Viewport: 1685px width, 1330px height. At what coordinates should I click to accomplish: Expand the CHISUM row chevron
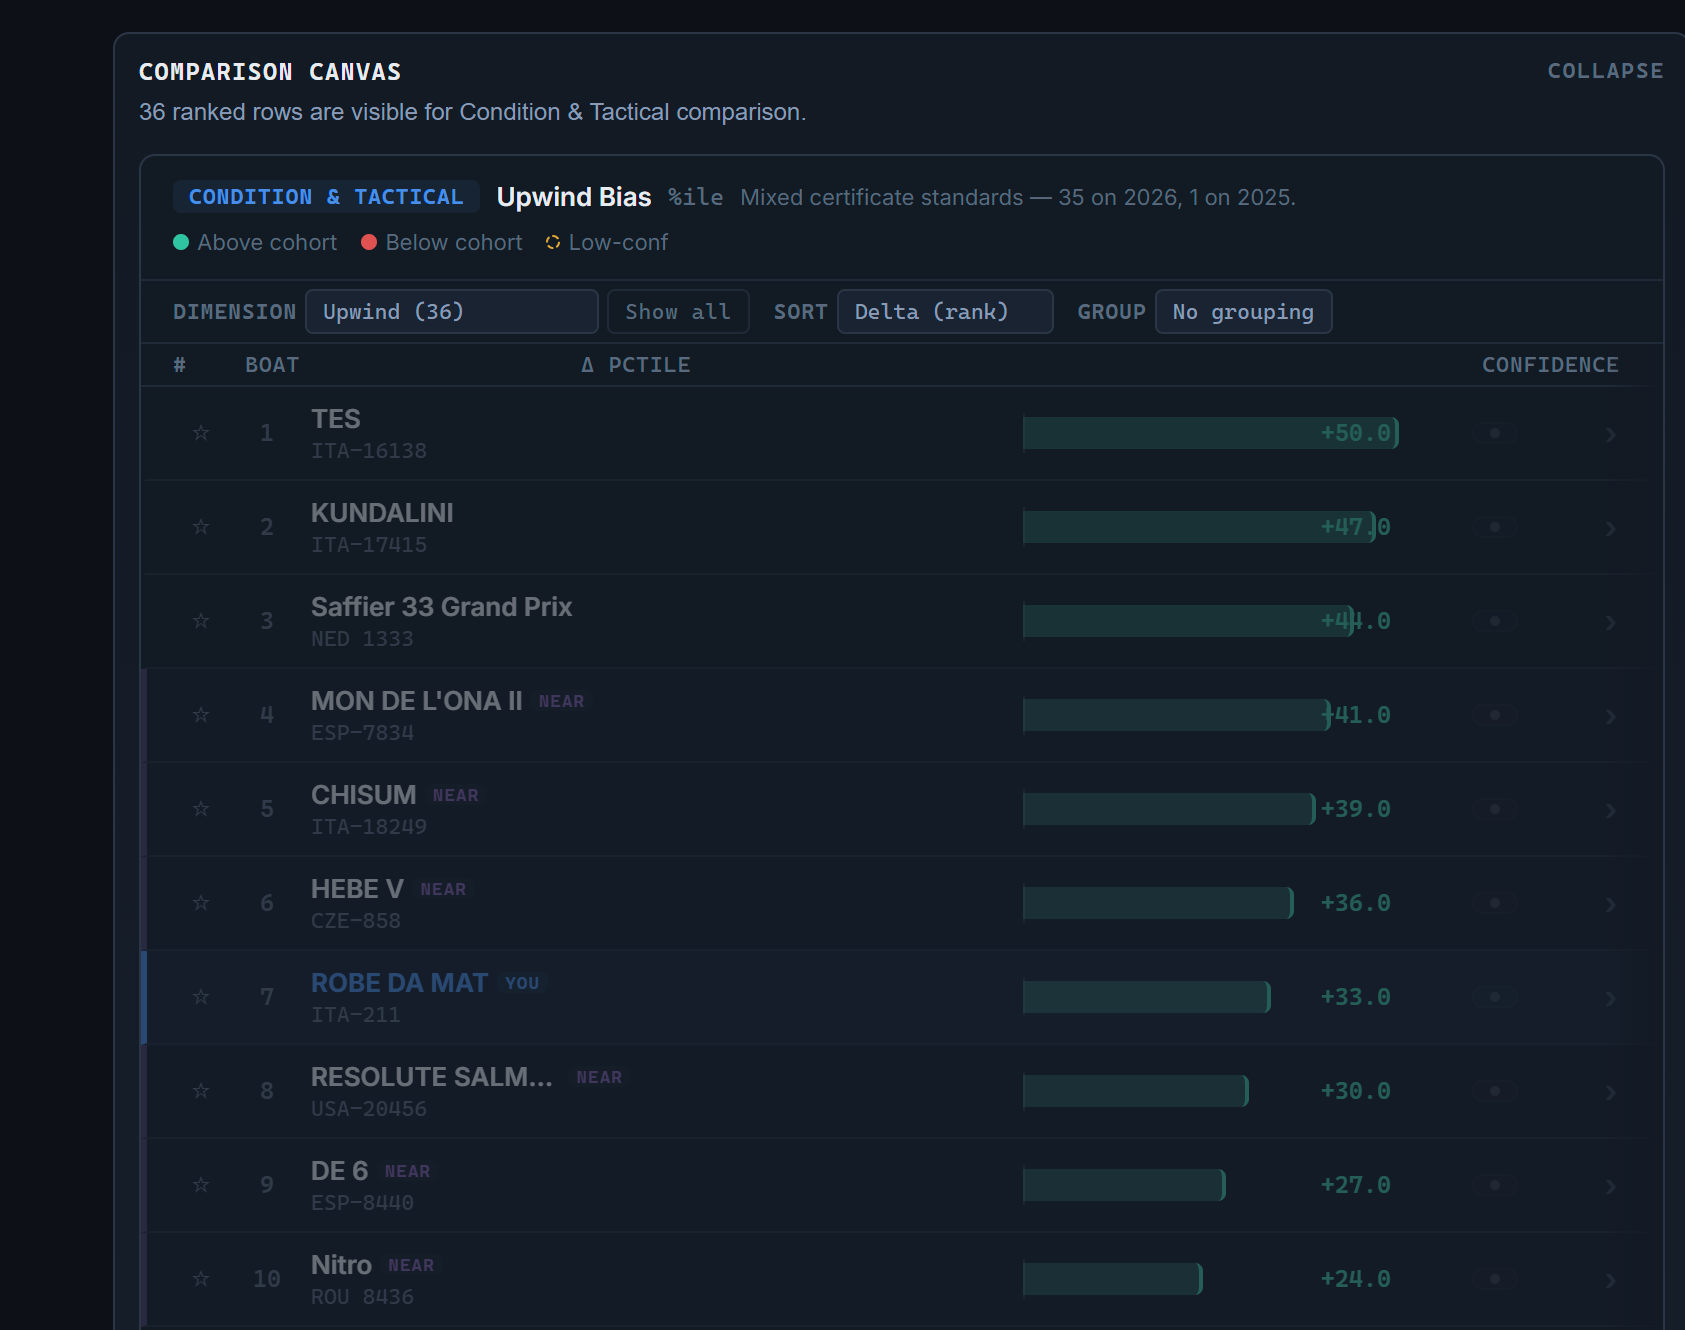[1610, 810]
